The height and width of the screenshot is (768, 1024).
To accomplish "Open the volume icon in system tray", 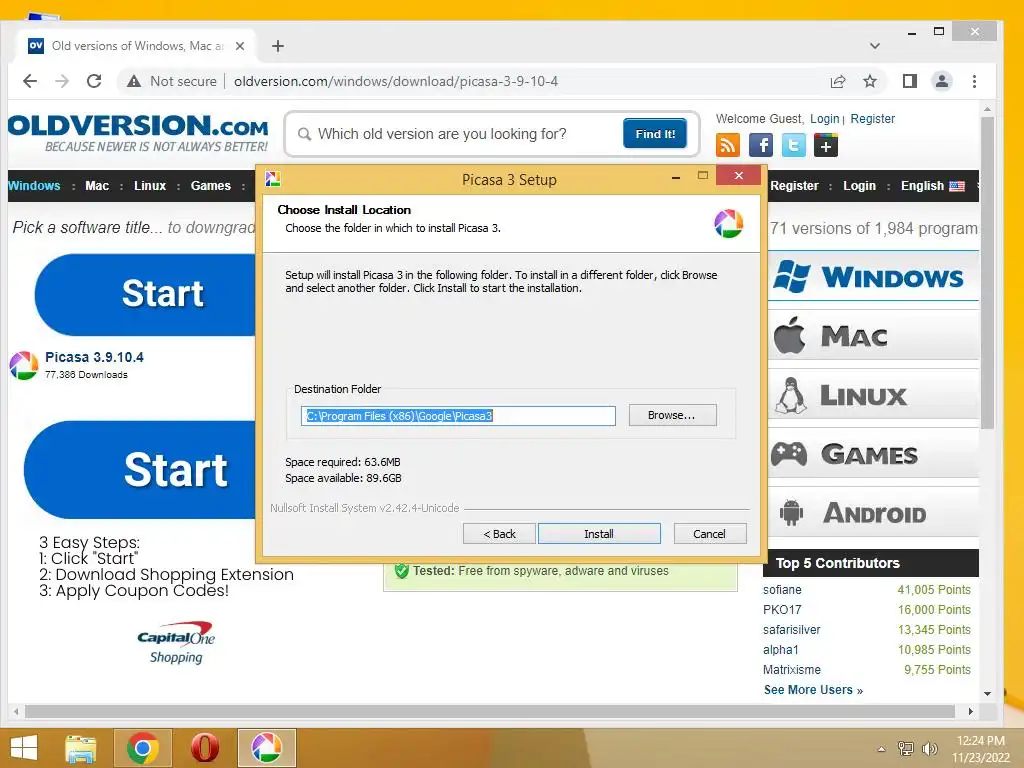I will click(x=929, y=748).
